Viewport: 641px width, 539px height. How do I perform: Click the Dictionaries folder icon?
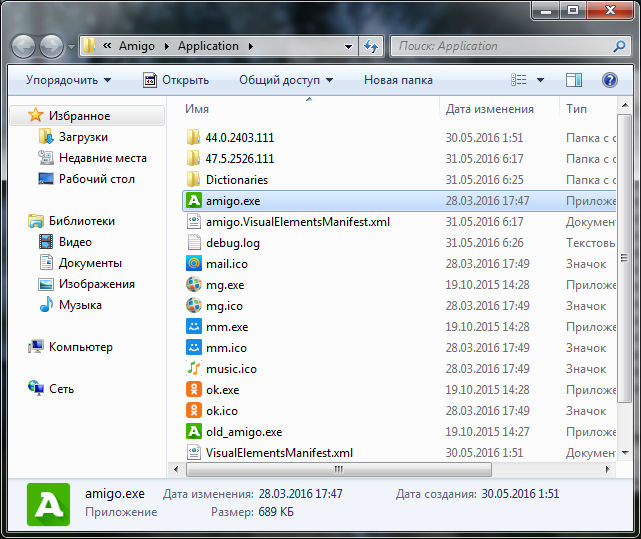click(193, 180)
